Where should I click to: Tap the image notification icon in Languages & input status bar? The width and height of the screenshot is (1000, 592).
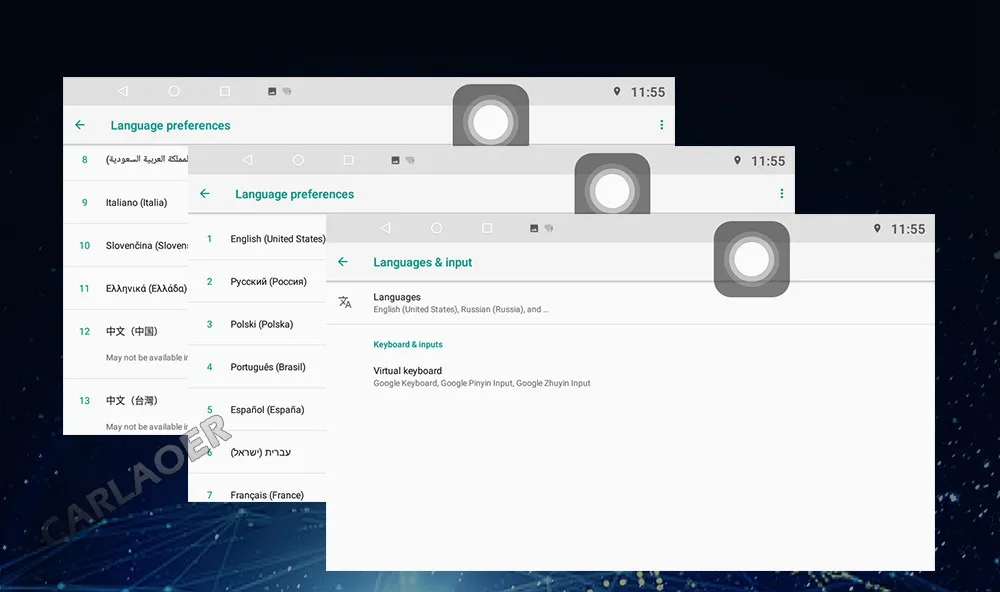coord(534,228)
